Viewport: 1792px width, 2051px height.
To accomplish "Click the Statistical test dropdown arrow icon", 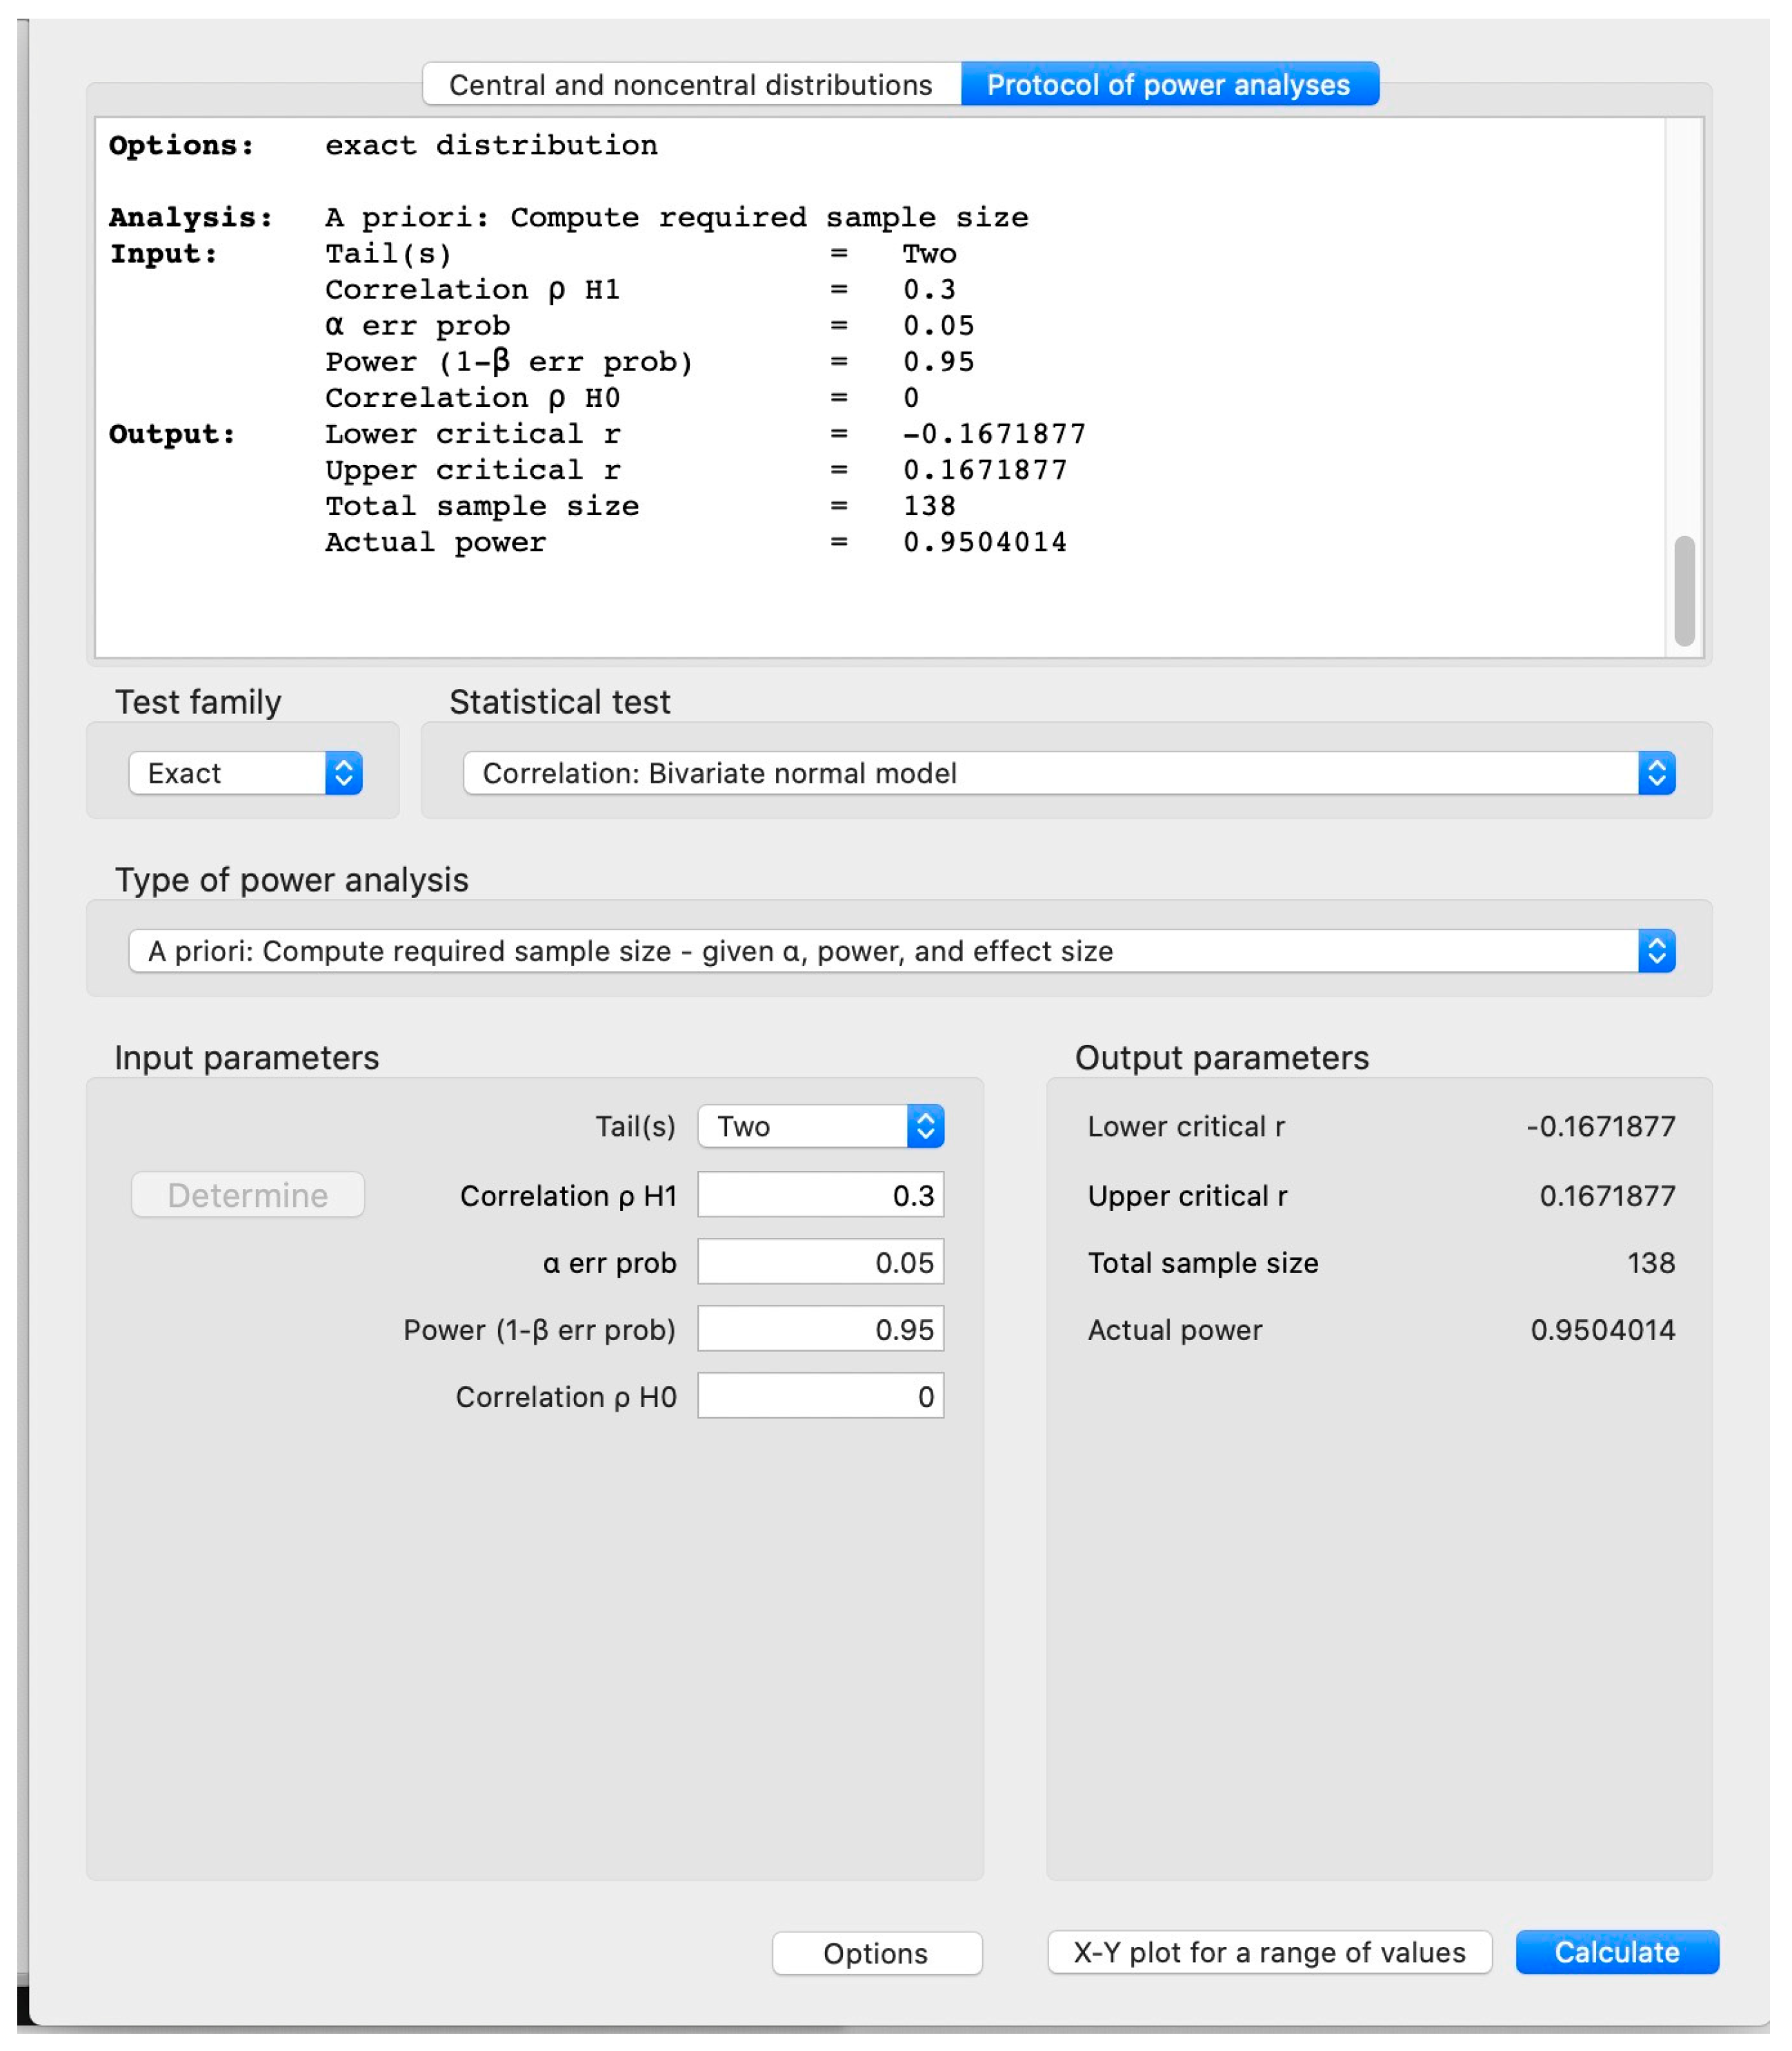I will (1656, 773).
